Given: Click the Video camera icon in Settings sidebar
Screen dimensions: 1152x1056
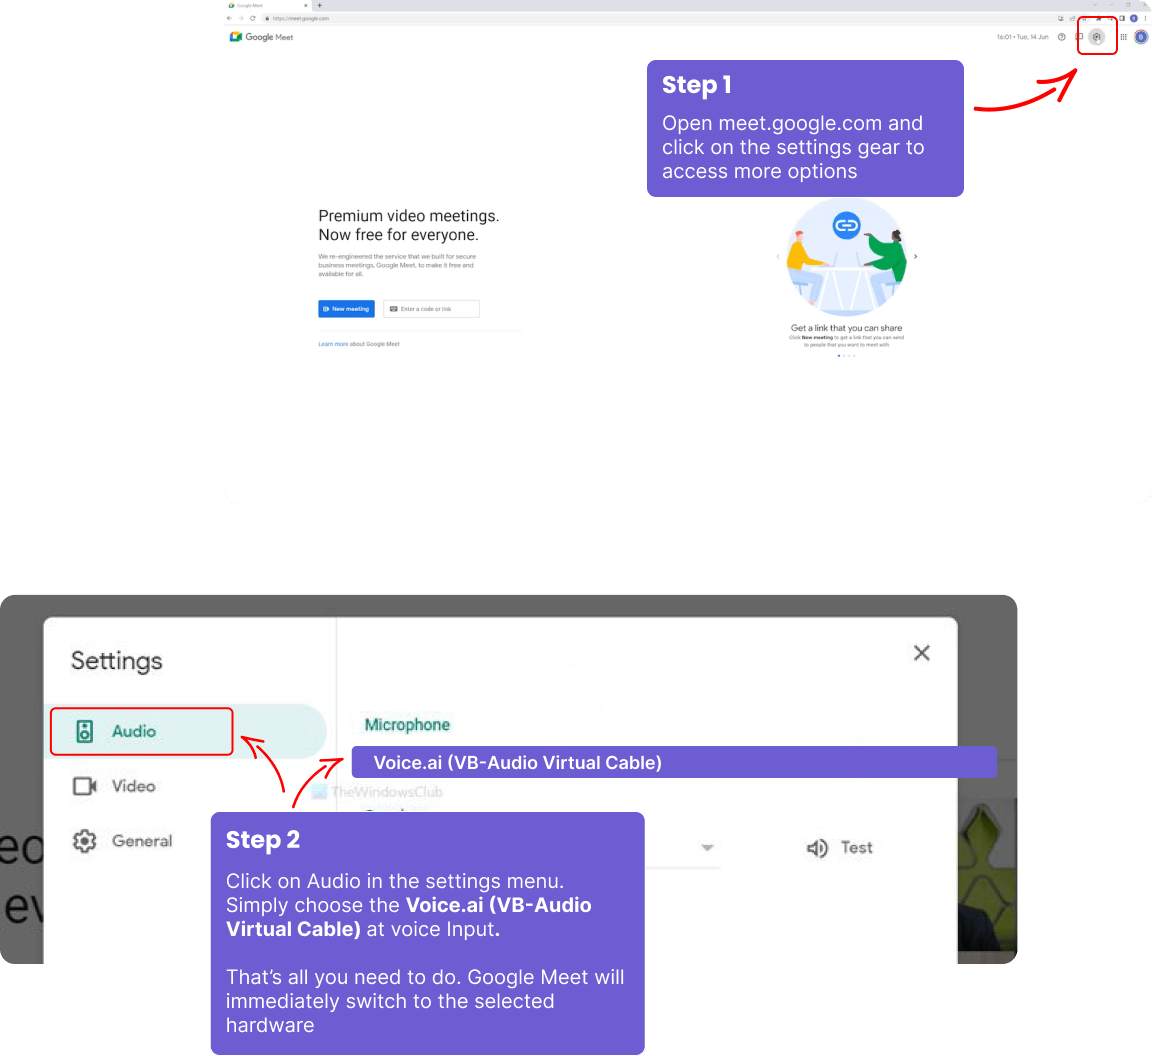Looking at the screenshot, I should (x=85, y=786).
